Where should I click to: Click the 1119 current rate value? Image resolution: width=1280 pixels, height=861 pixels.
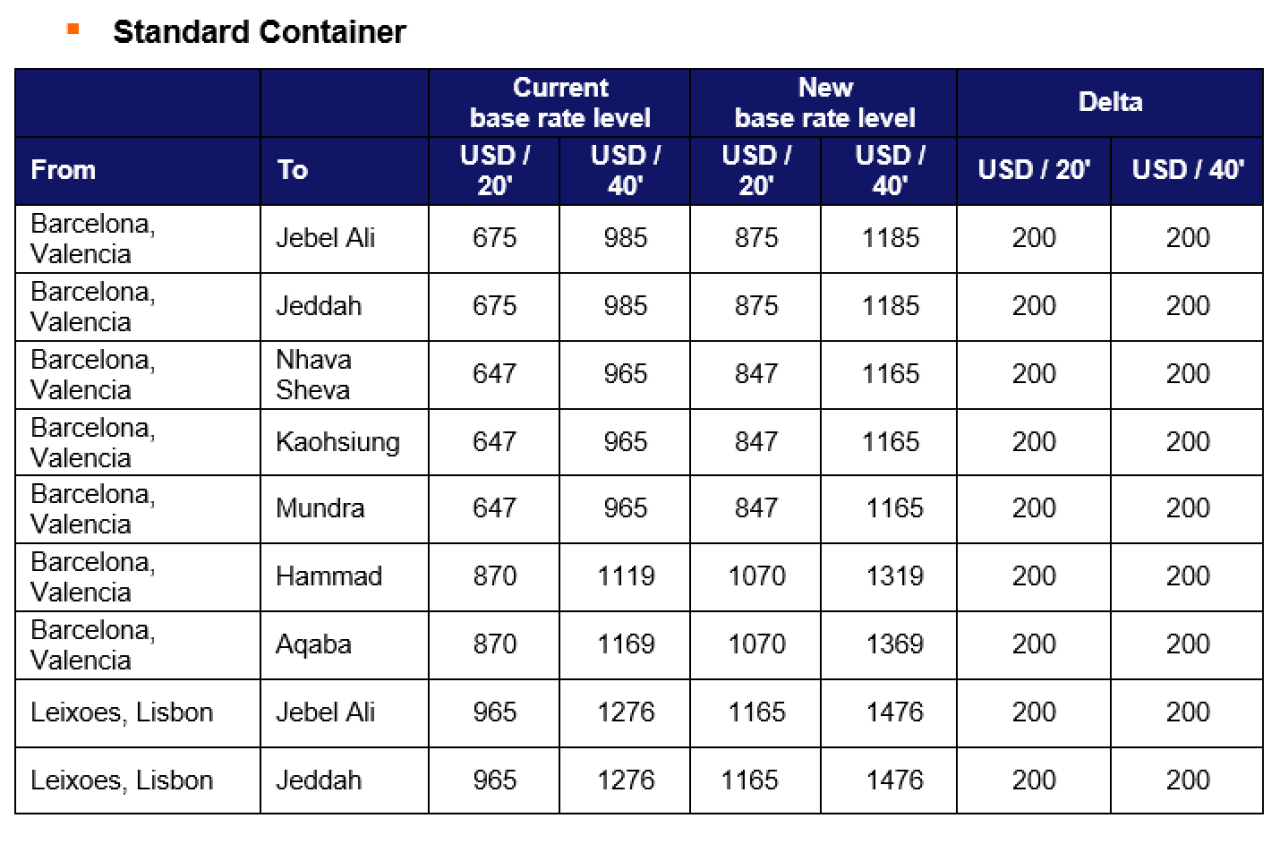click(x=626, y=576)
